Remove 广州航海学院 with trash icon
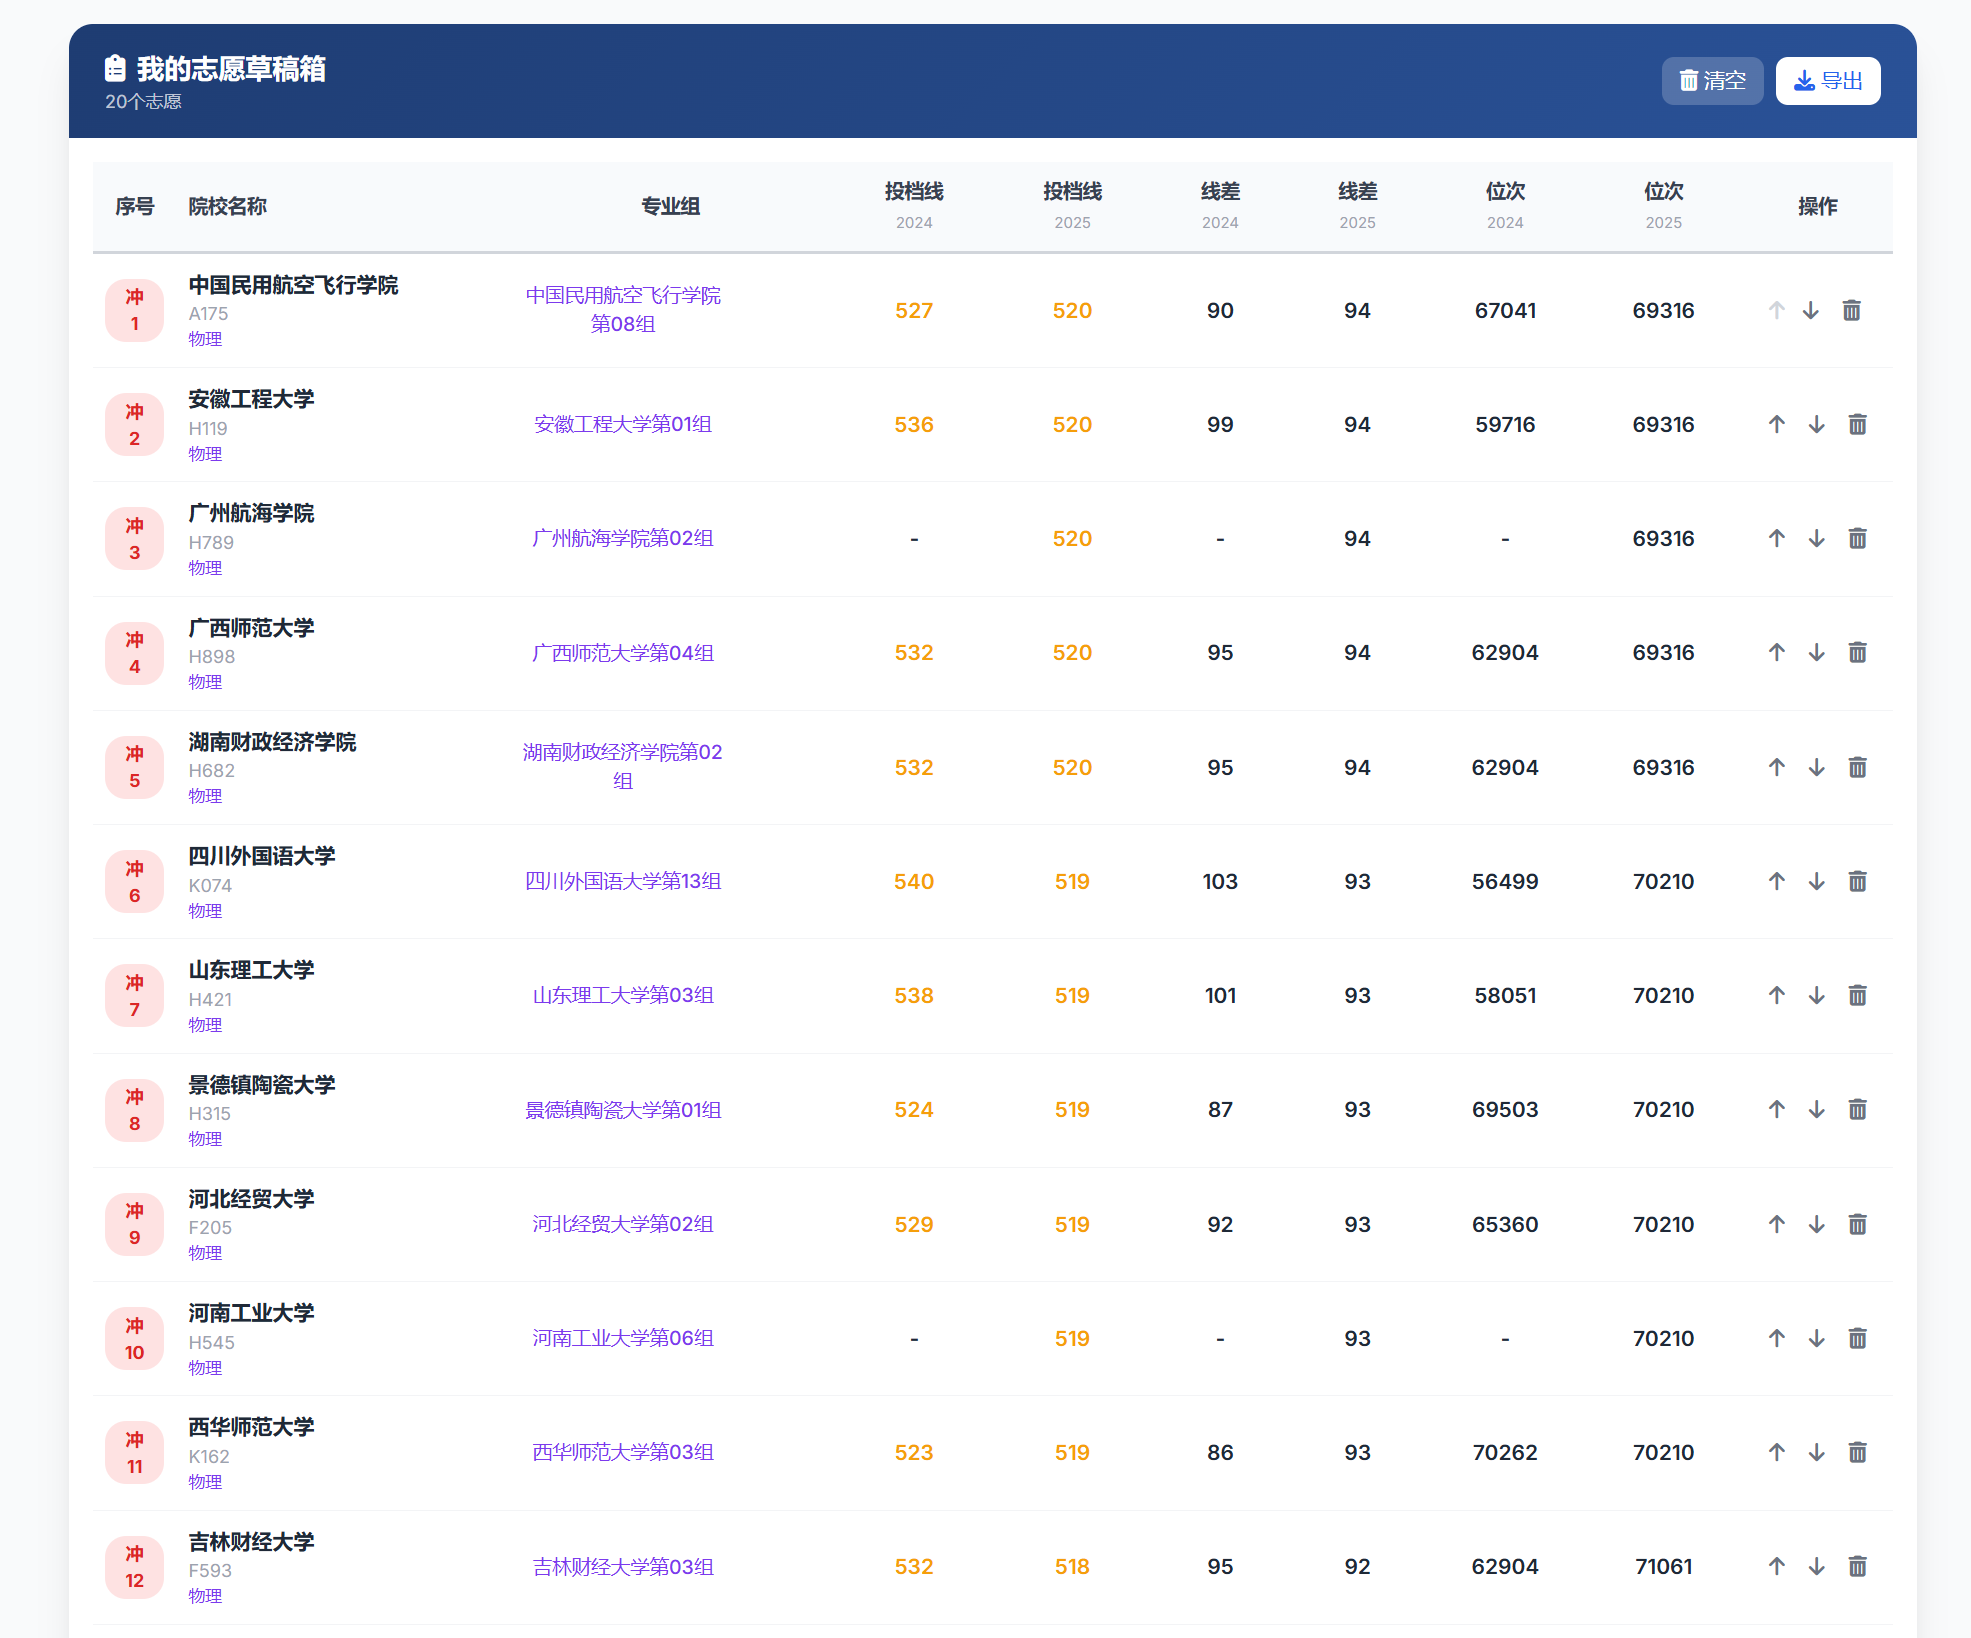 click(1858, 539)
